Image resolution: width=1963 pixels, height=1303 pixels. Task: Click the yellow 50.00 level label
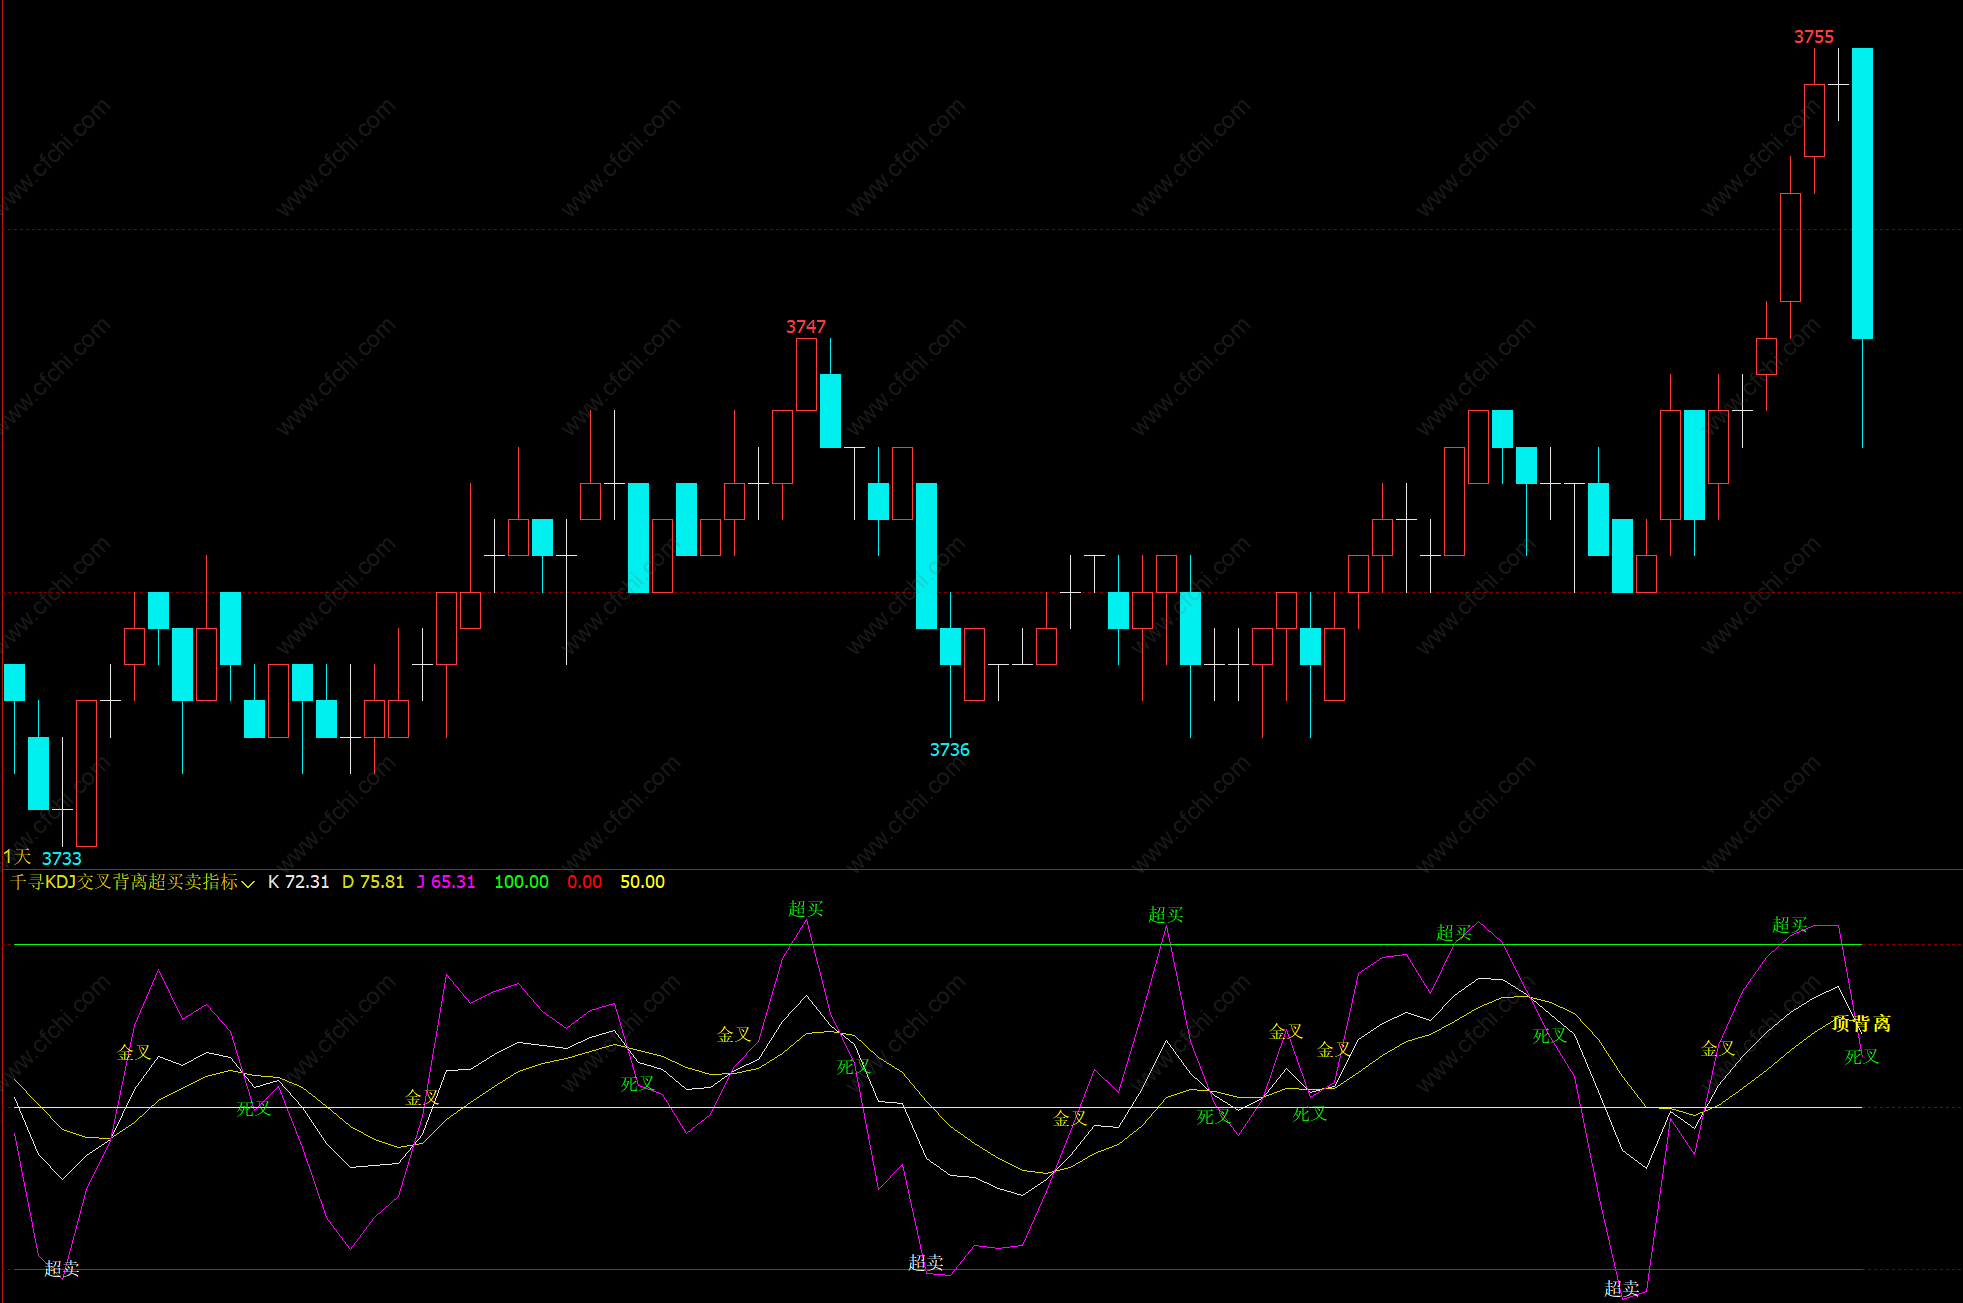(x=642, y=882)
